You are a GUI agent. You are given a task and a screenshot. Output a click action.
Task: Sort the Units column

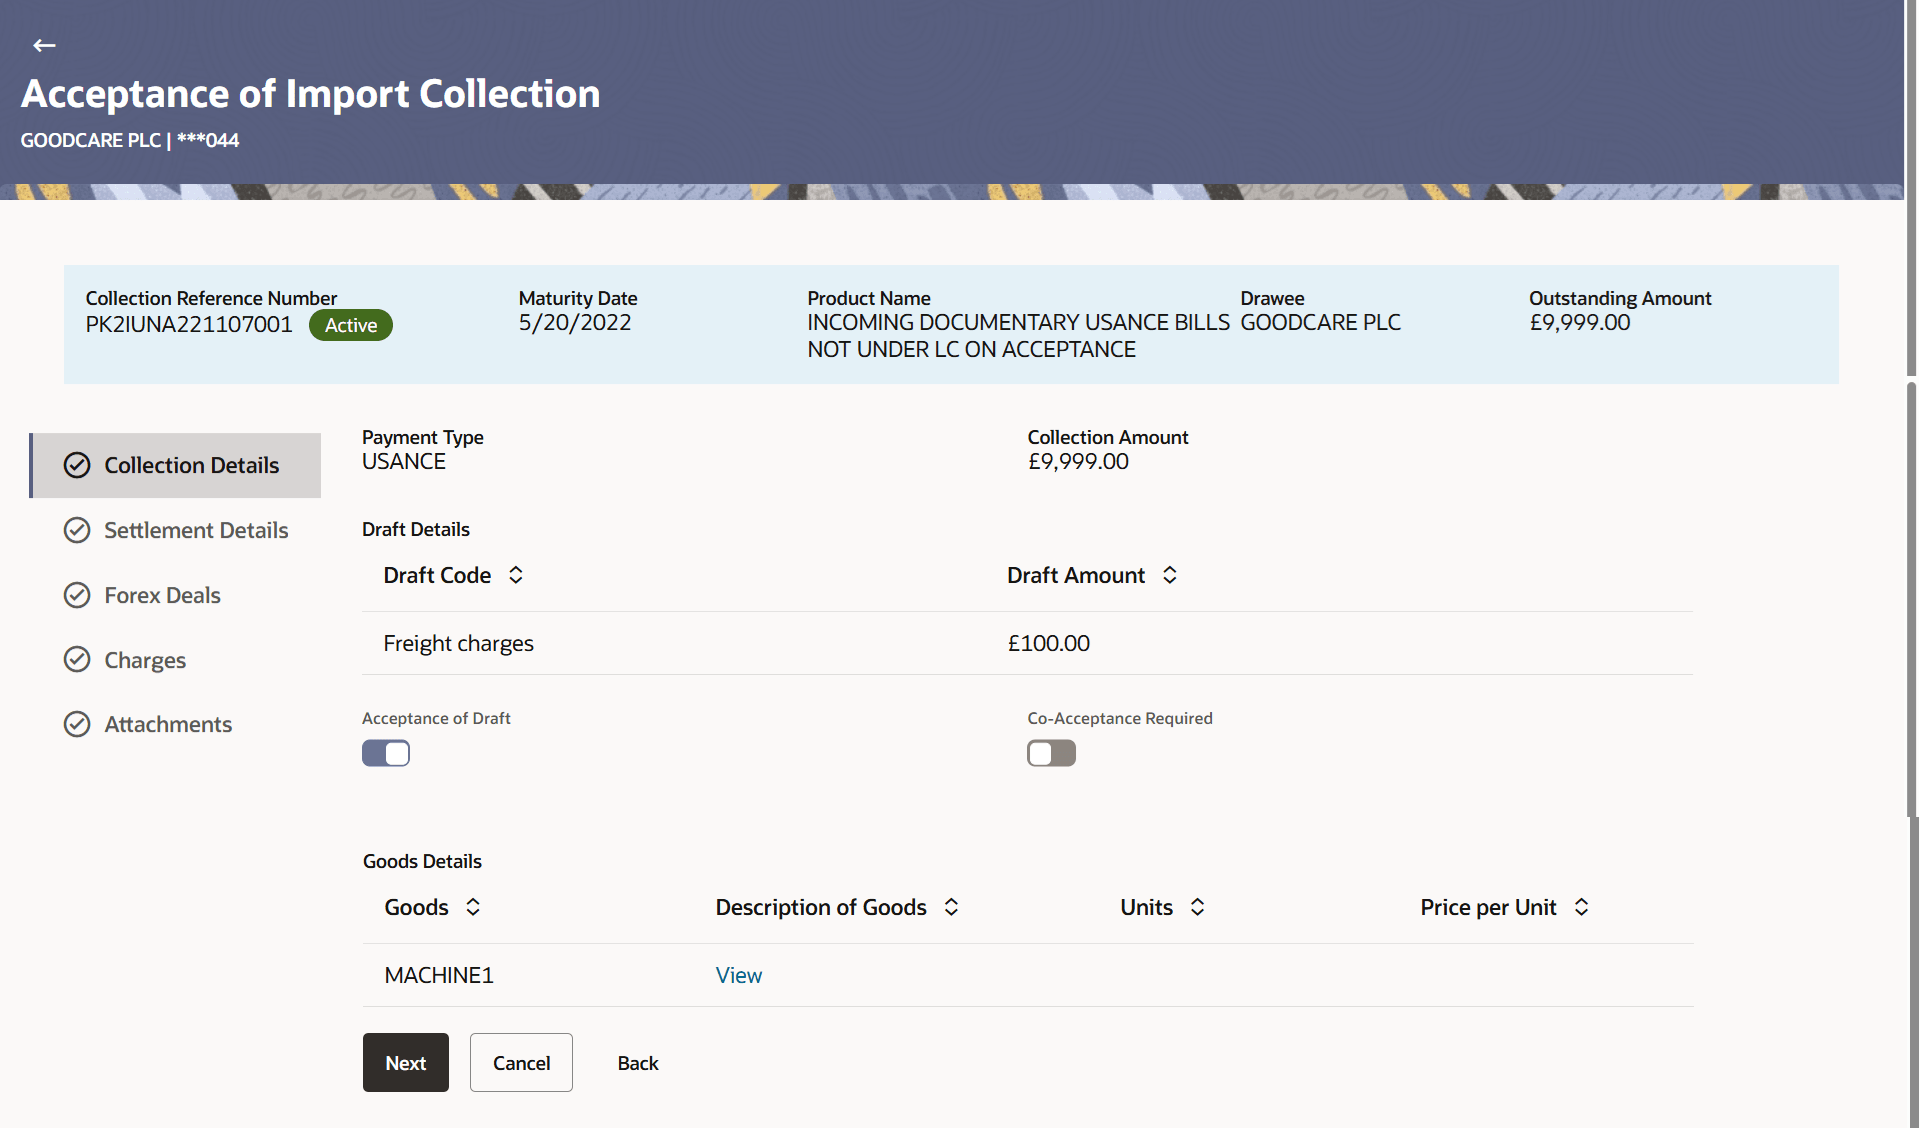(x=1197, y=907)
